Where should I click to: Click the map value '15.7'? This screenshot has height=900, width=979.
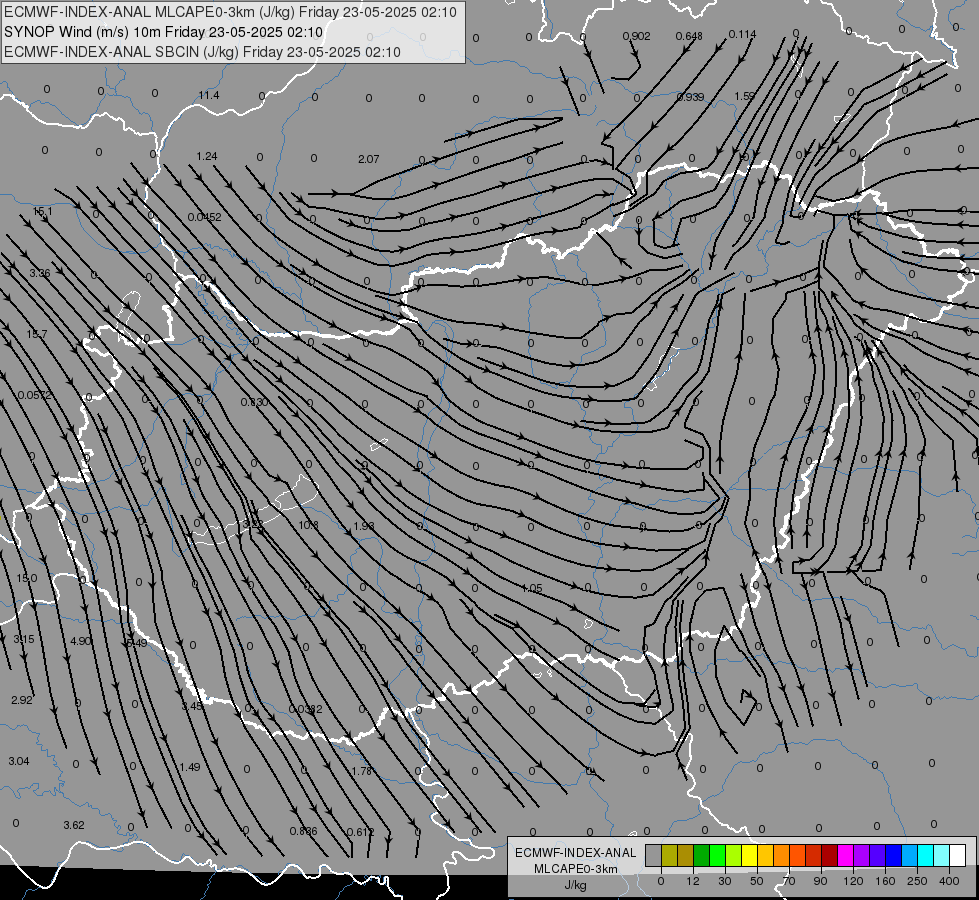click(37, 334)
